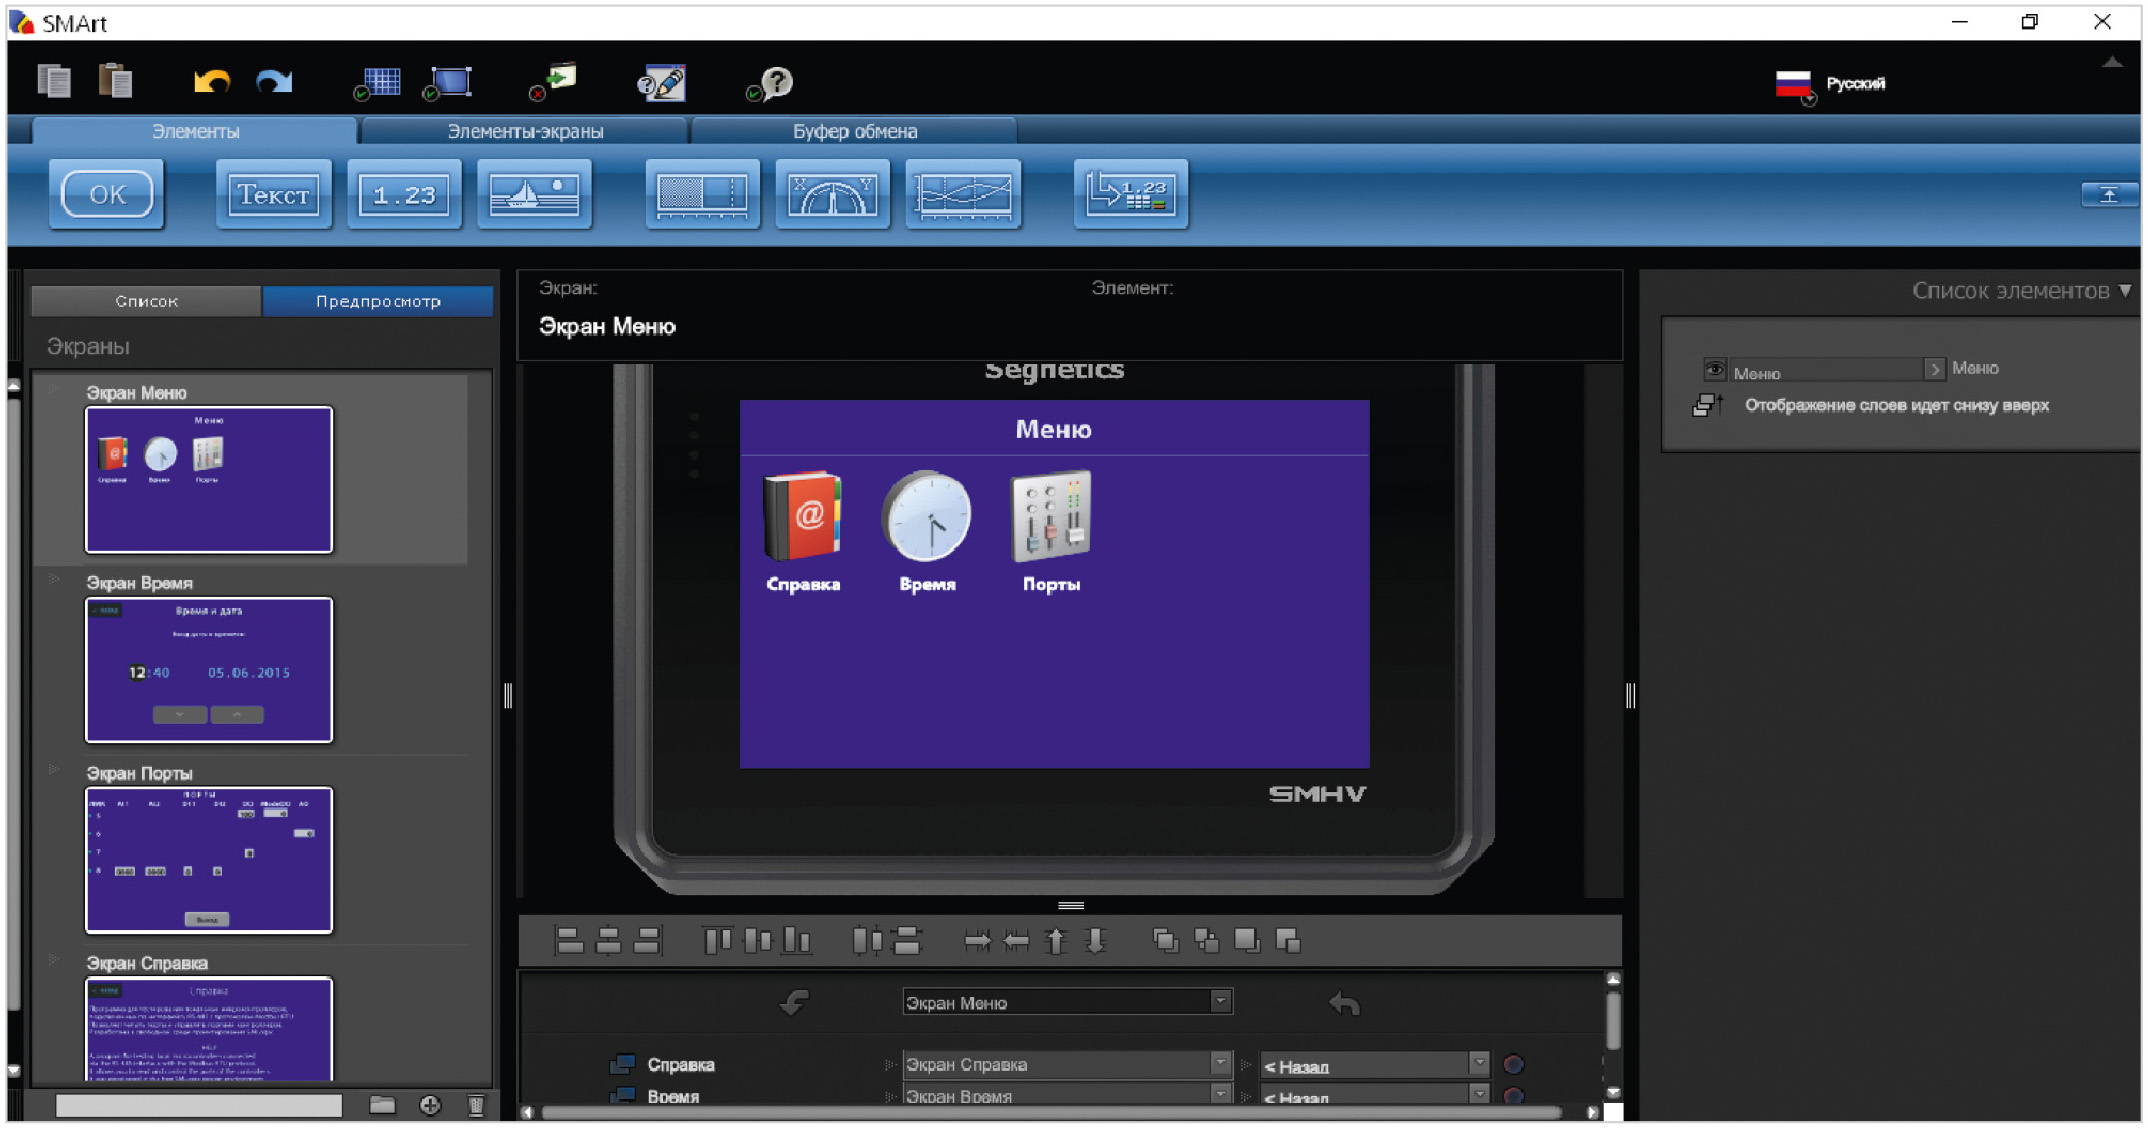Insert the 1.23 numeric element
Image resolution: width=2148 pixels, height=1129 pixels.
[x=404, y=194]
